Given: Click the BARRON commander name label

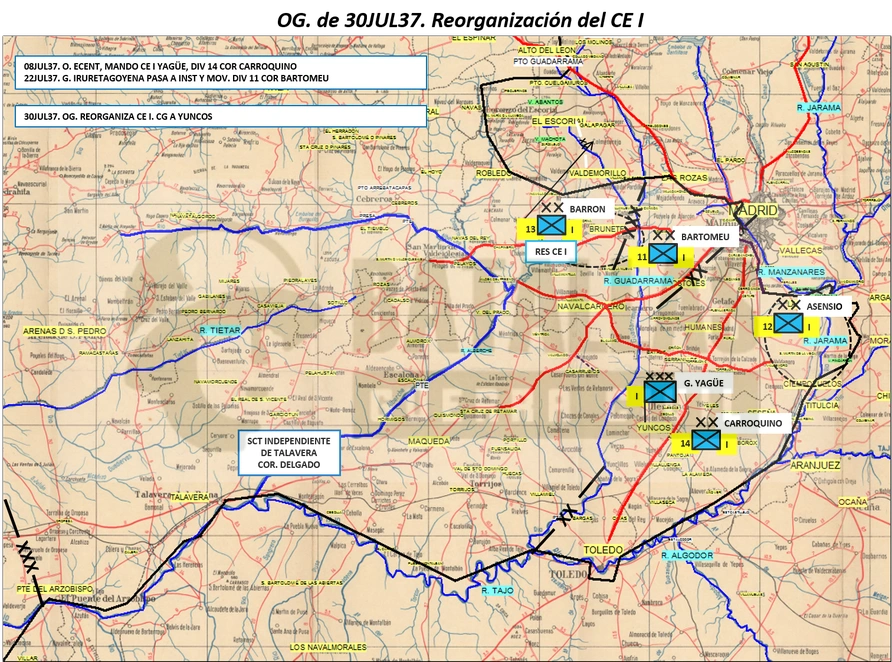Looking at the screenshot, I should tap(587, 209).
